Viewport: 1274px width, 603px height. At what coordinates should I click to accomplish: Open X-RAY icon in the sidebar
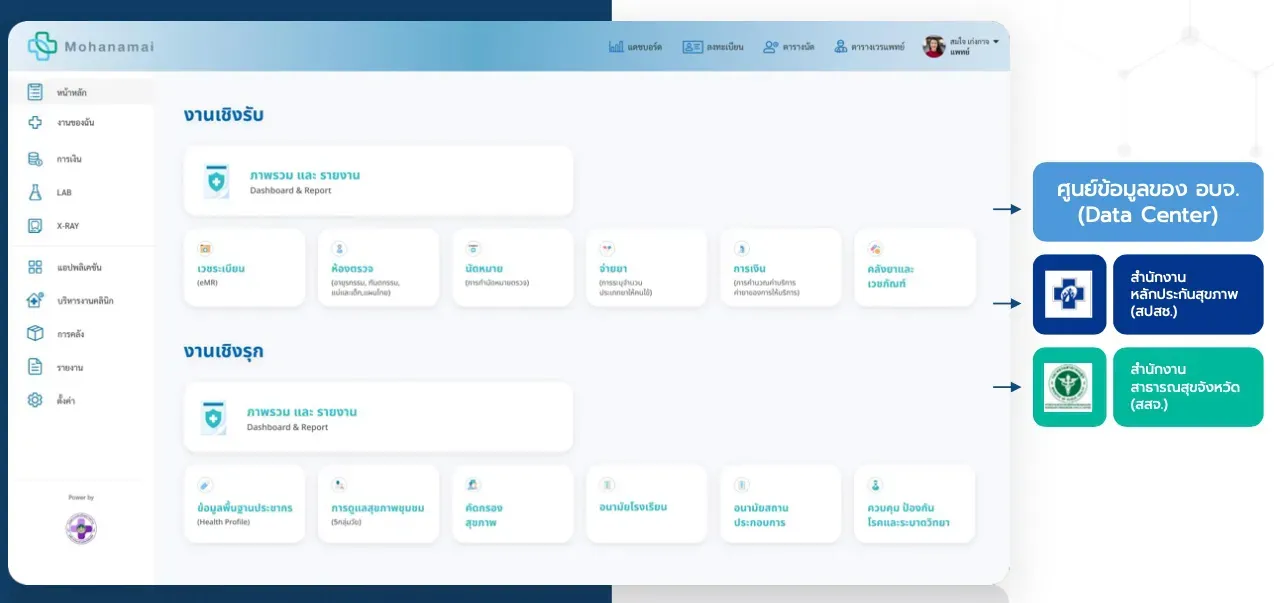coord(35,226)
